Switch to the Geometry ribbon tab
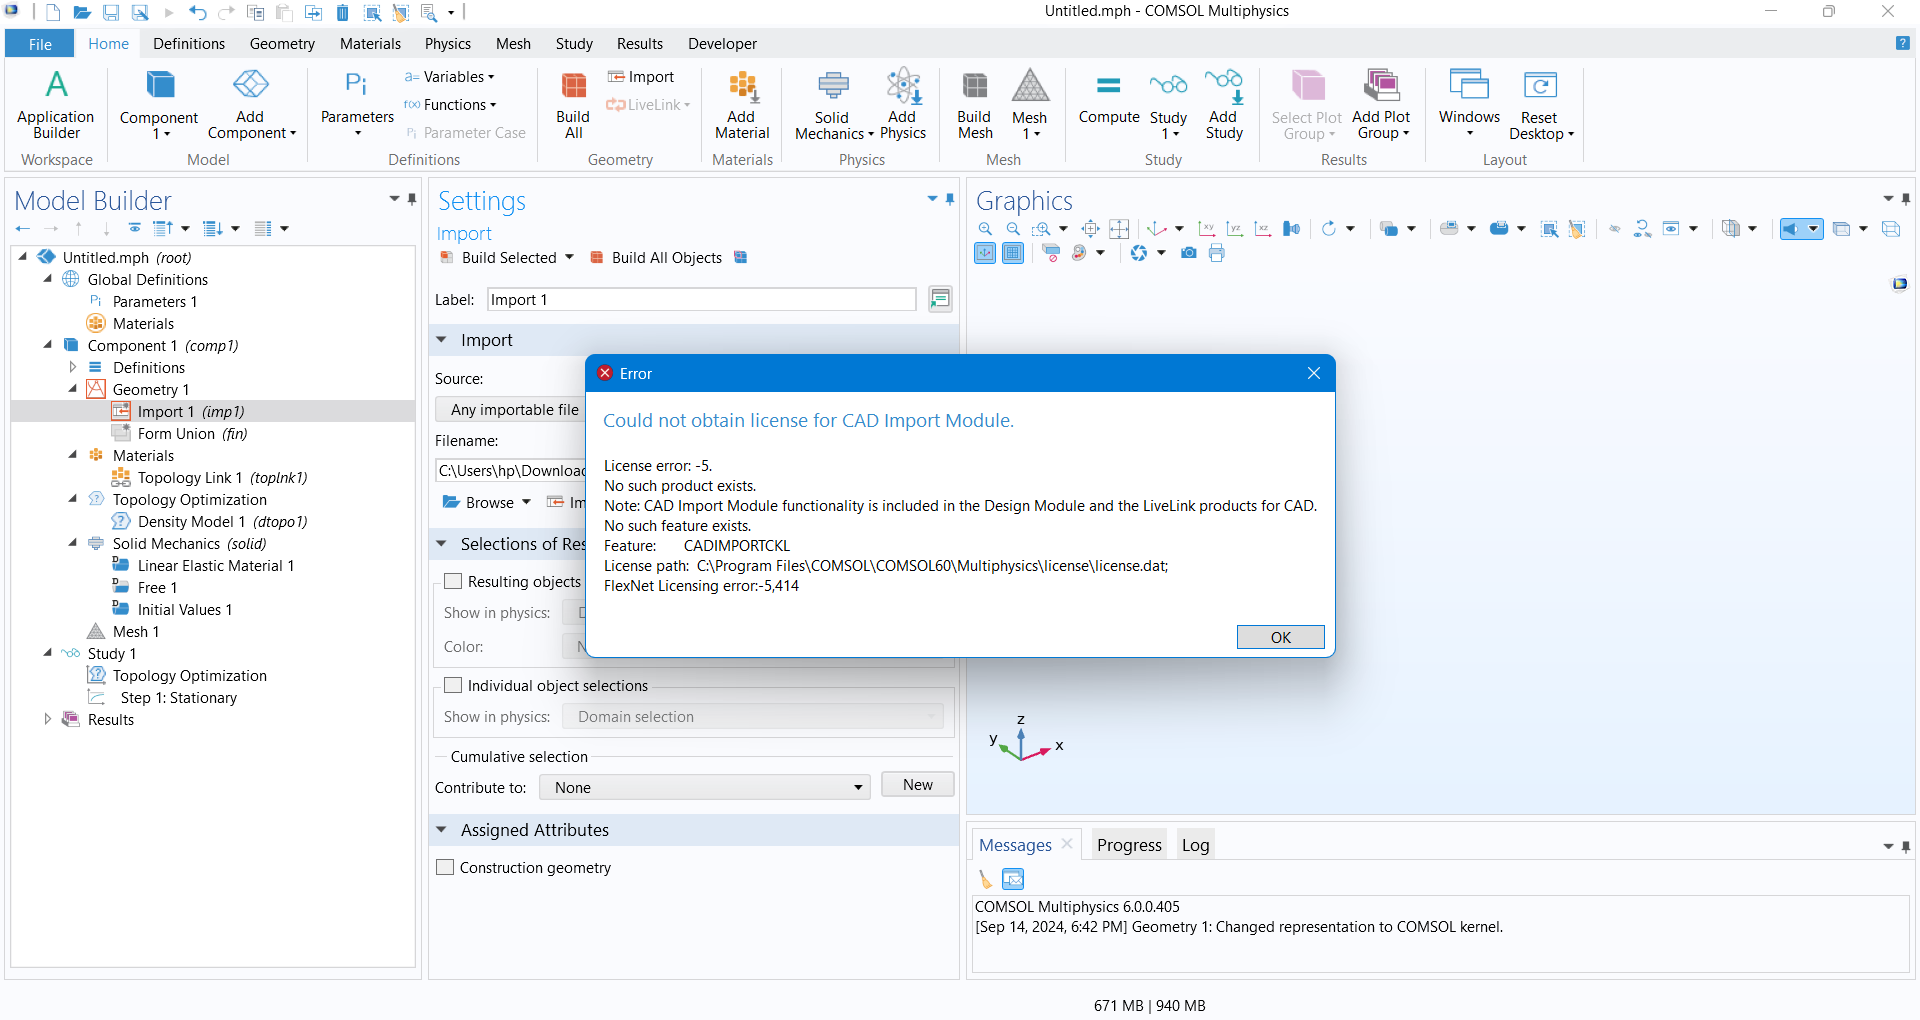Viewport: 1920px width, 1020px height. pos(282,44)
